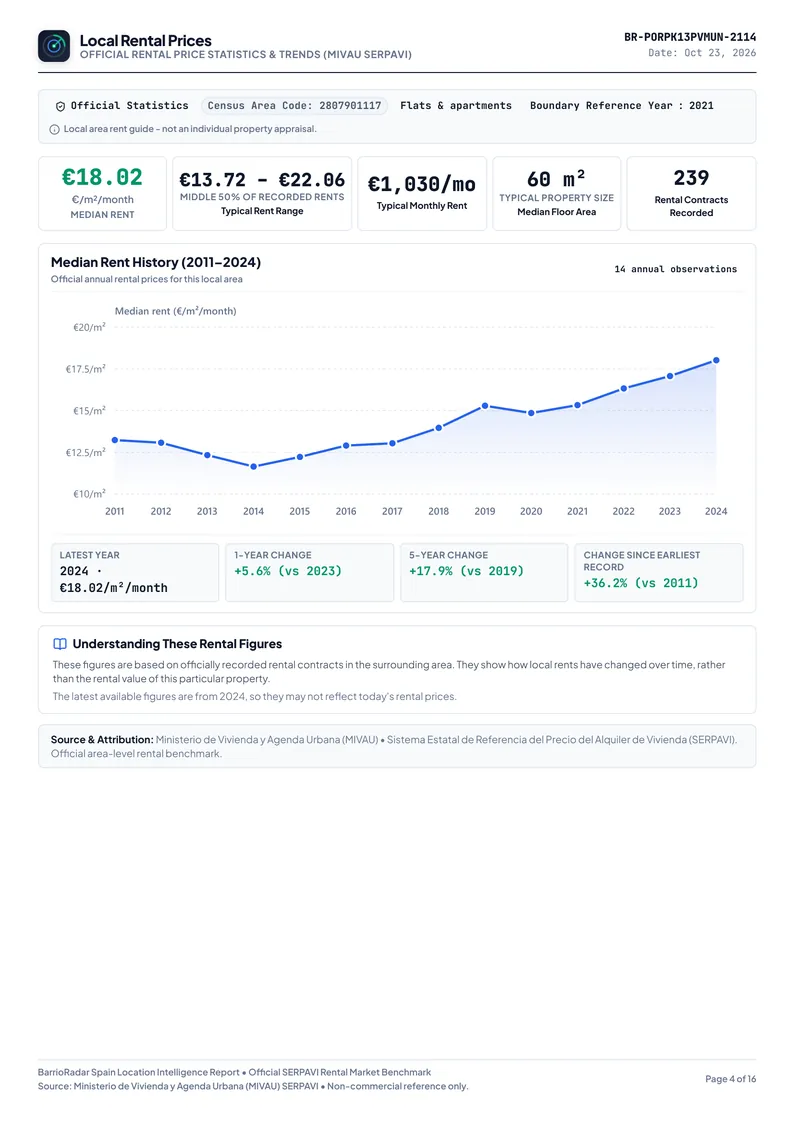Click the 2013 data point on the chart
The height and width of the screenshot is (1123, 794).
207,455
